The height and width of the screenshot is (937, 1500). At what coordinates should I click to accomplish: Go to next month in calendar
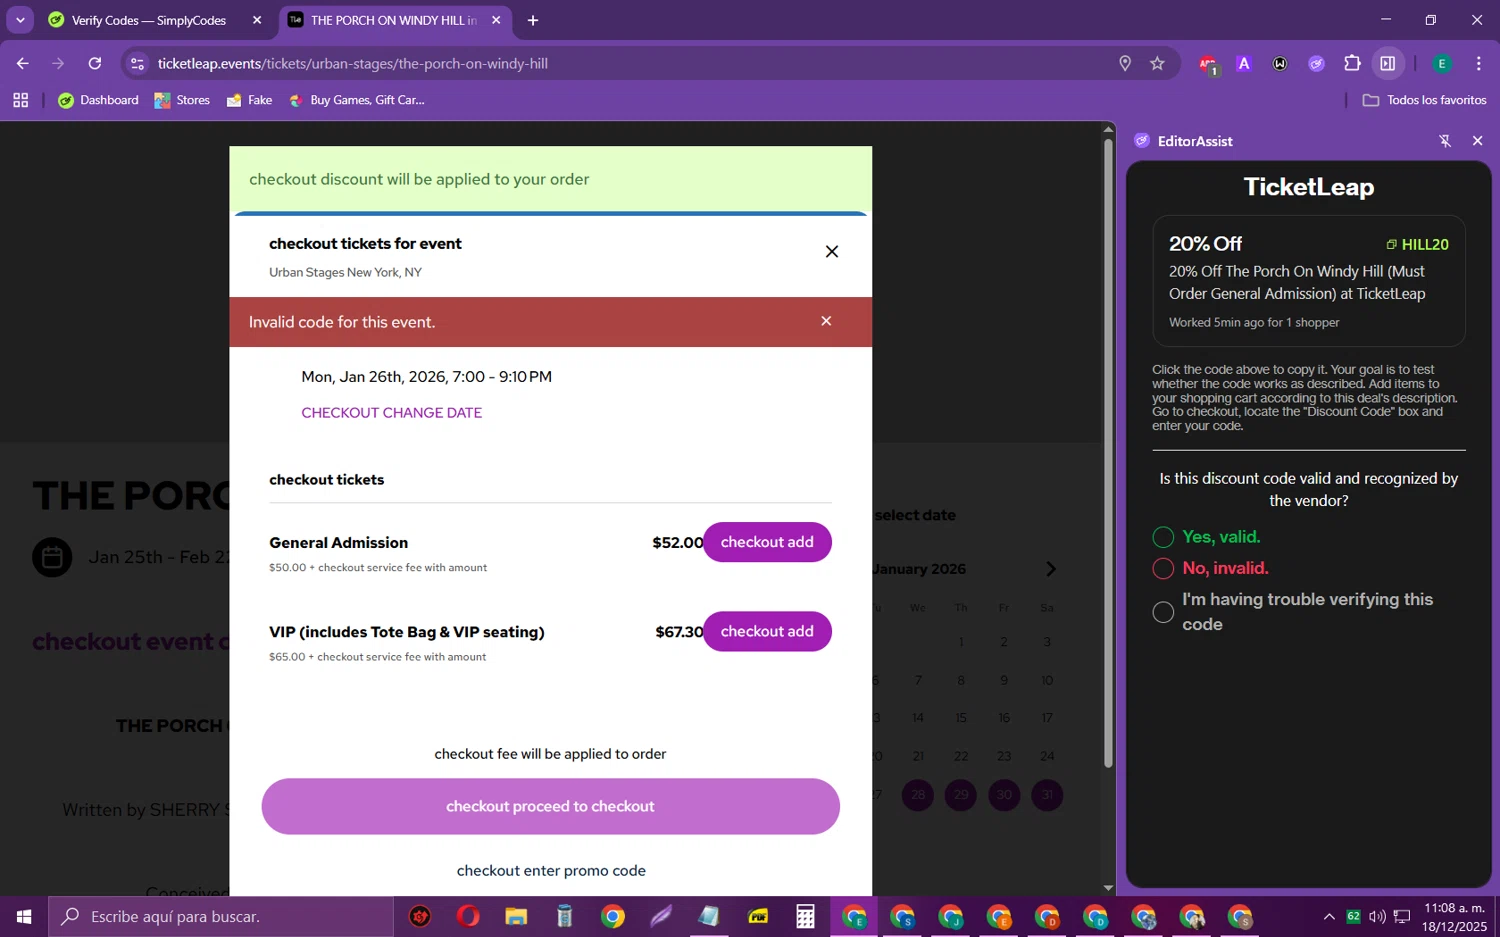tap(1051, 569)
